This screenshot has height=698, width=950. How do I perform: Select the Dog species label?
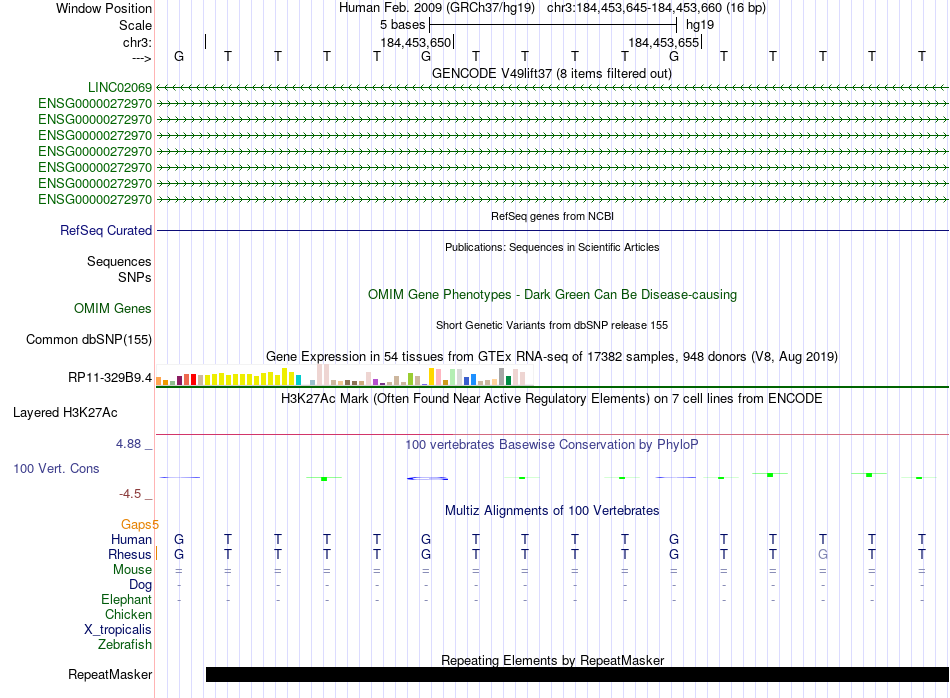(141, 585)
